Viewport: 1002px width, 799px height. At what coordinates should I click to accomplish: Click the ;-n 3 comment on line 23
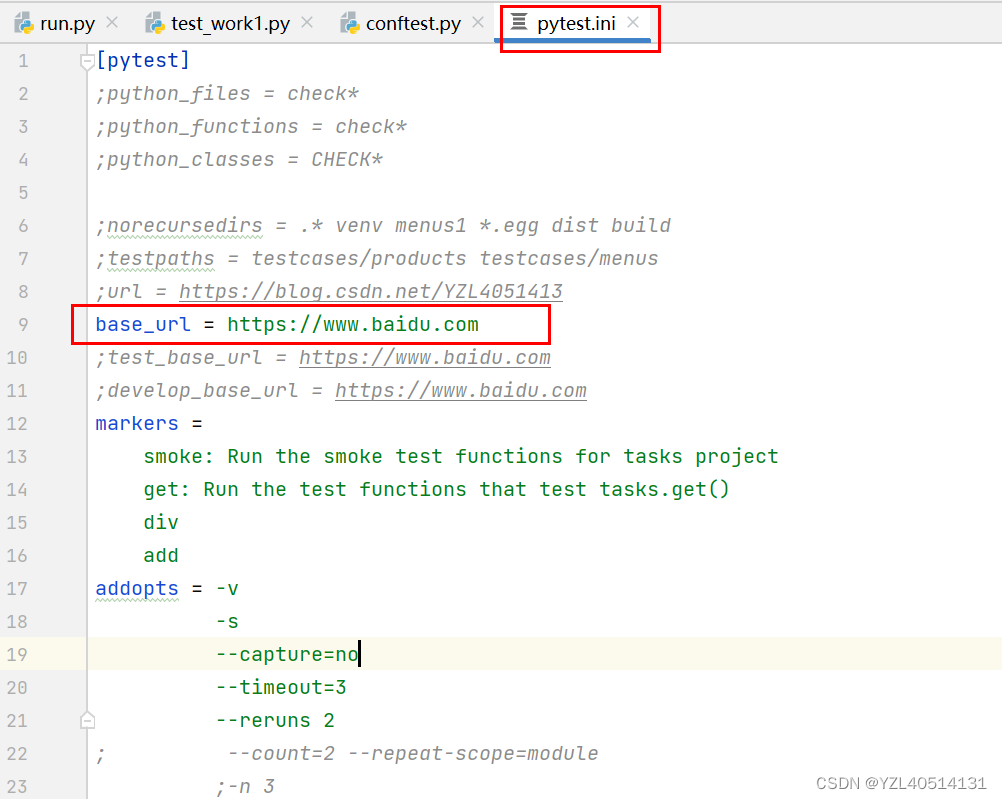245,786
